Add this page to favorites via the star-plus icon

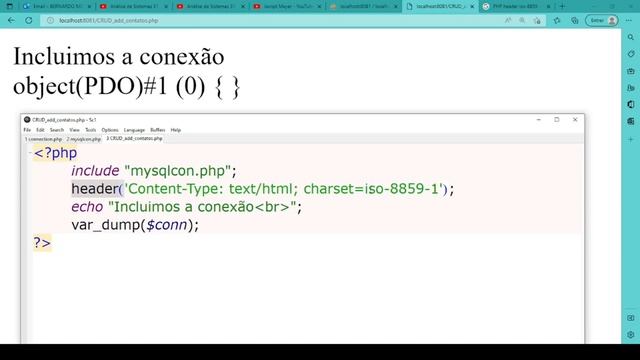(x=537, y=20)
